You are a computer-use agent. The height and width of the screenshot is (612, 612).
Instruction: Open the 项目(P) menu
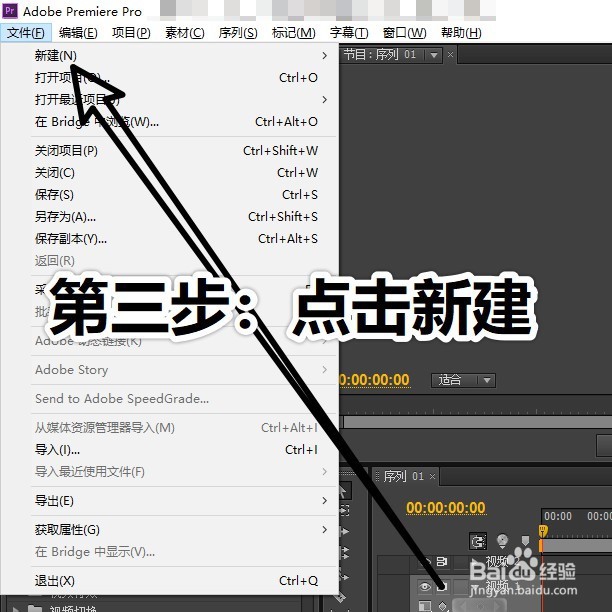(x=131, y=32)
